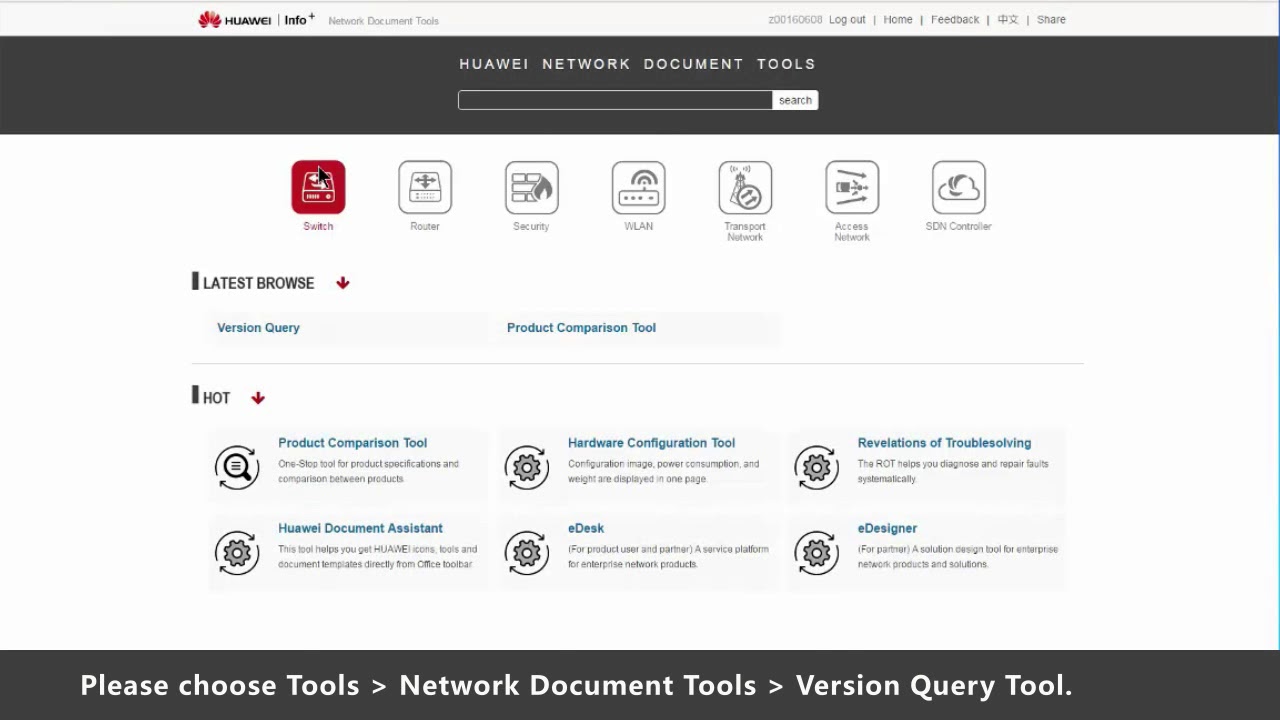Click the Share link in header
Viewport: 1280px width, 720px height.
(1051, 20)
